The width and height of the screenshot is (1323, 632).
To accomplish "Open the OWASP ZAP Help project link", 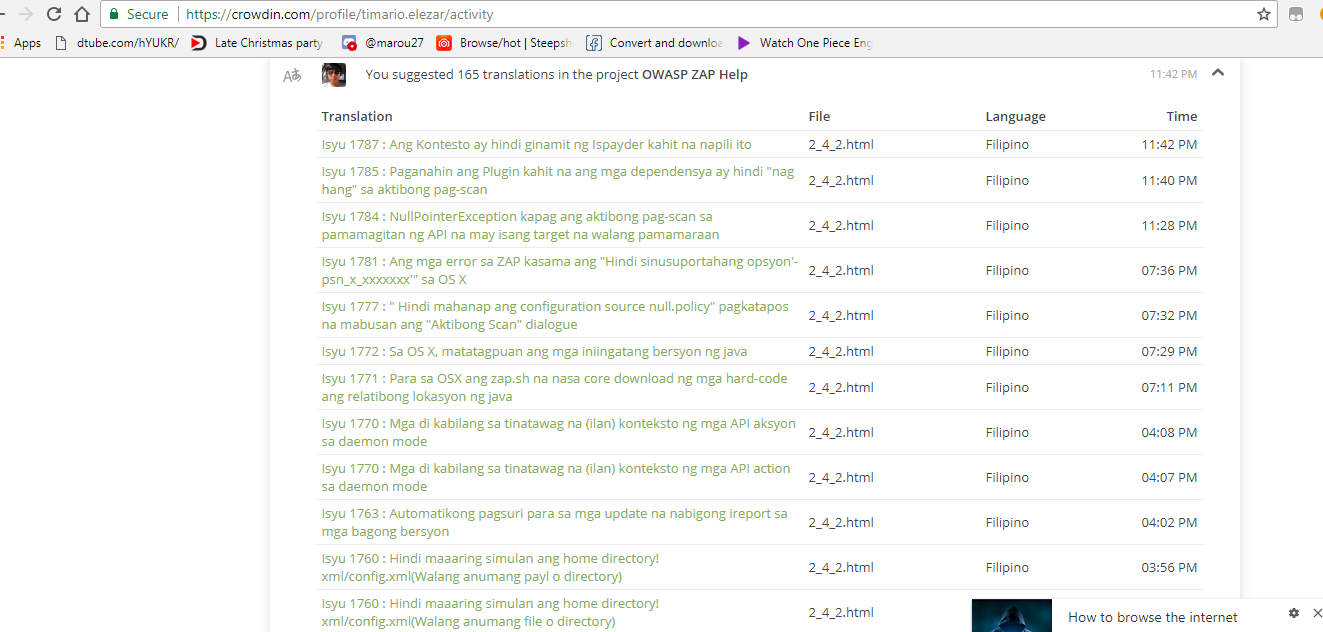I will (x=695, y=74).
